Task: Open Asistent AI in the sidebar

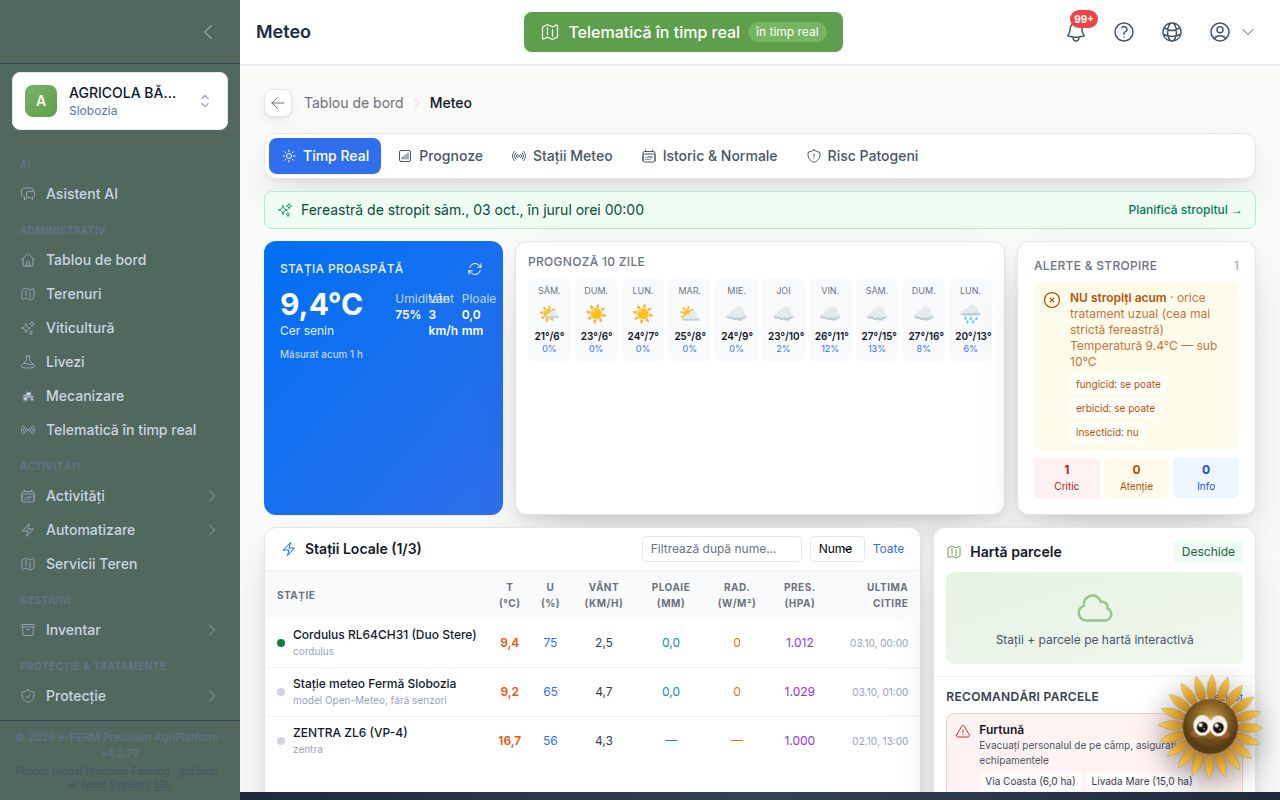Action: coord(120,194)
